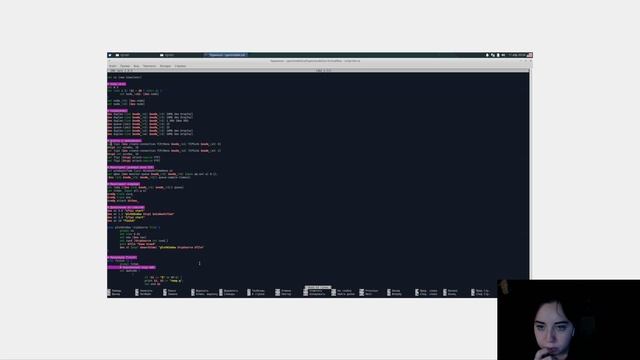Click the nano Записать shortcut label

point(146,291)
